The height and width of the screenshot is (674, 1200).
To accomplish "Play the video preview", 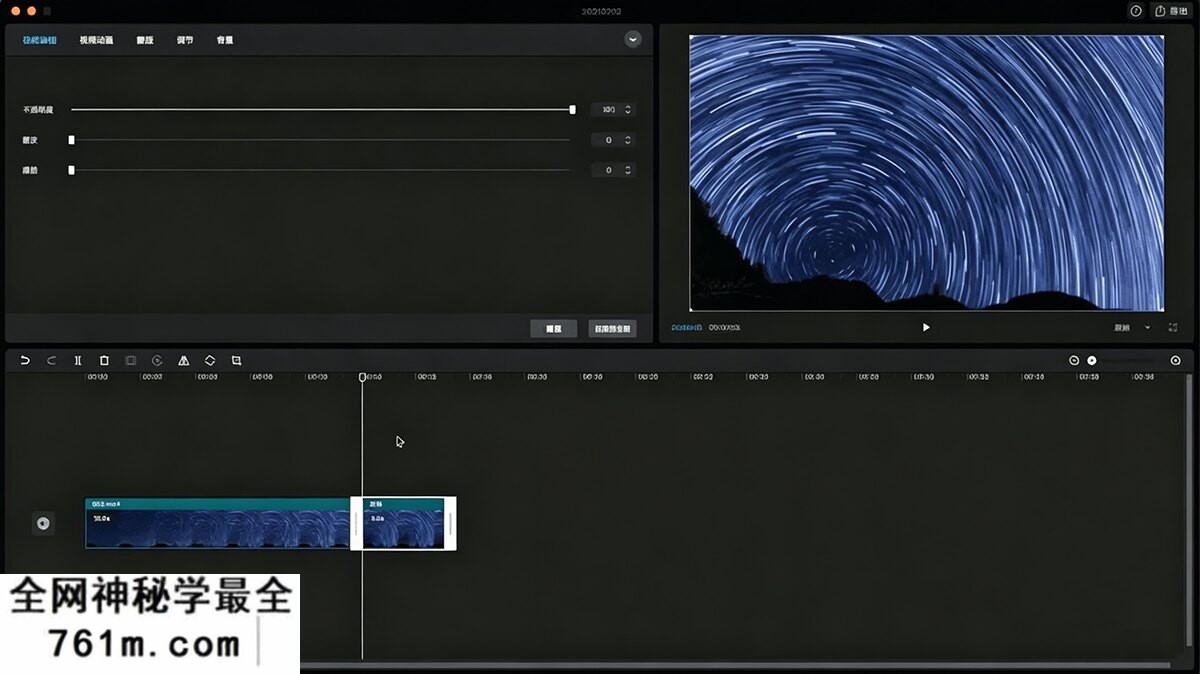I will pyautogui.click(x=926, y=327).
